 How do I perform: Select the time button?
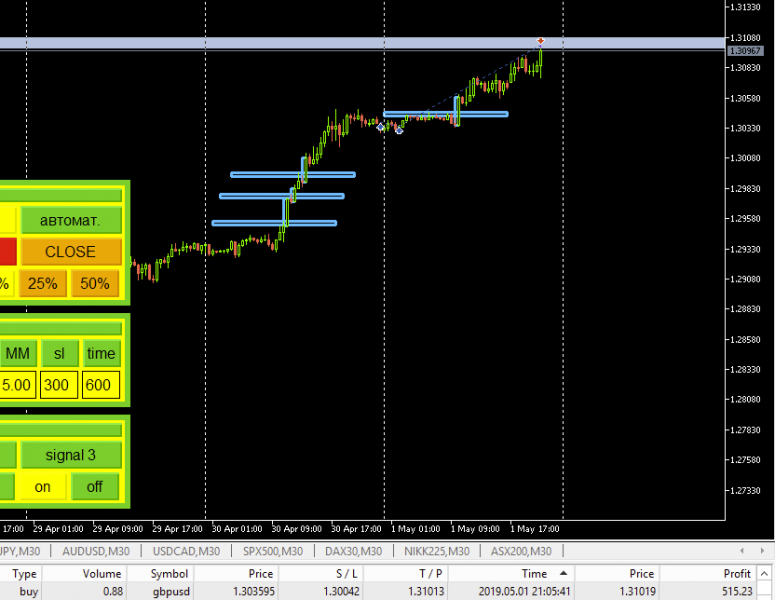pos(101,353)
